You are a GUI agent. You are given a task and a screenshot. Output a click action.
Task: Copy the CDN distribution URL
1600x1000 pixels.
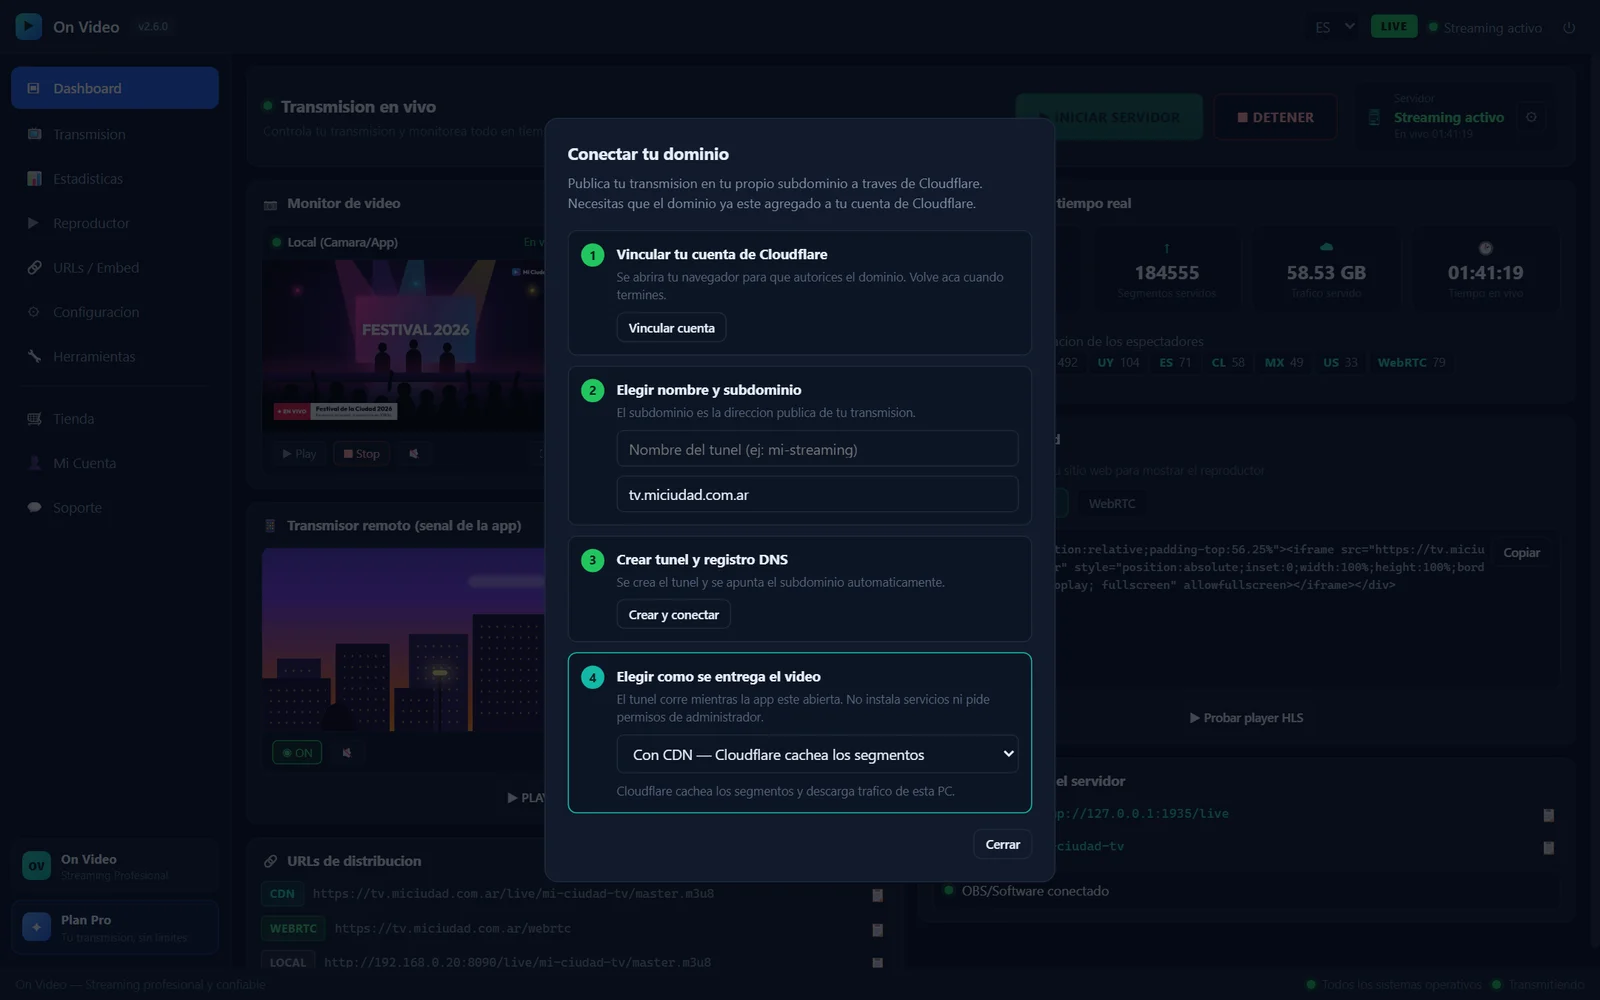pos(877,895)
